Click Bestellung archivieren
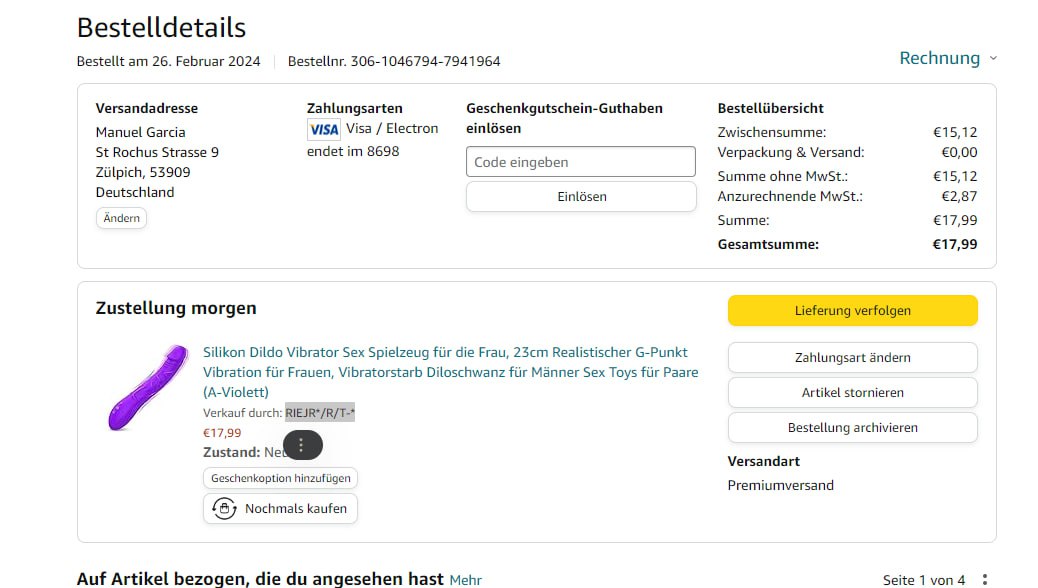Screen dimensions: 1038x588 point(852,427)
